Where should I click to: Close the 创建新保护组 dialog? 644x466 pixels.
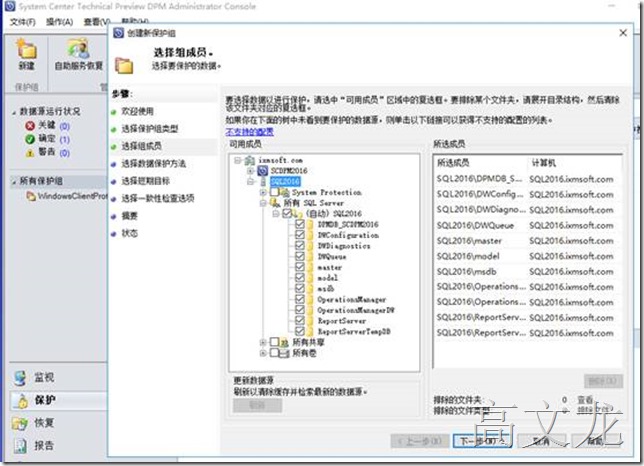(x=623, y=33)
